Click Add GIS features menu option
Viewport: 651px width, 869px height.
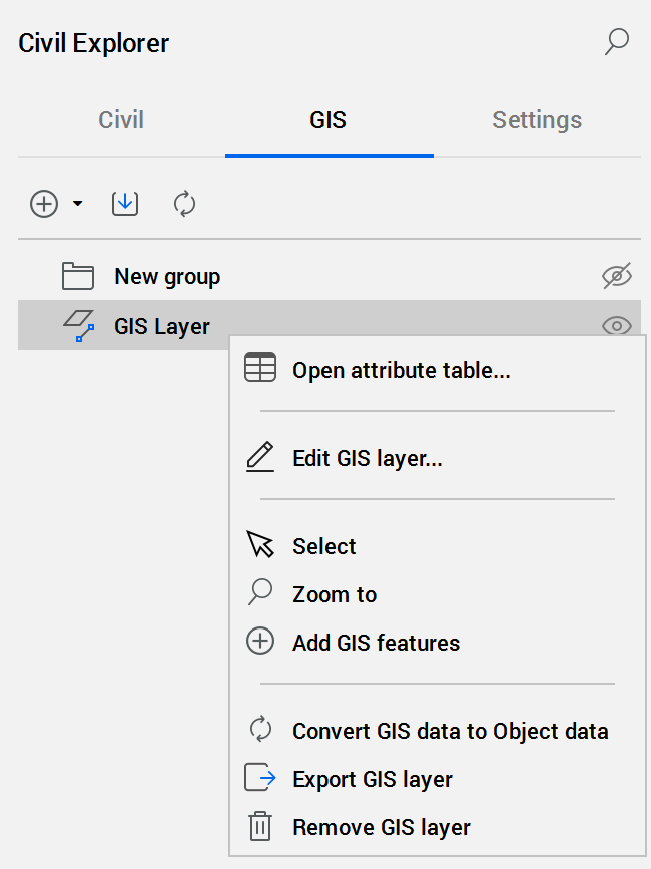tap(376, 643)
